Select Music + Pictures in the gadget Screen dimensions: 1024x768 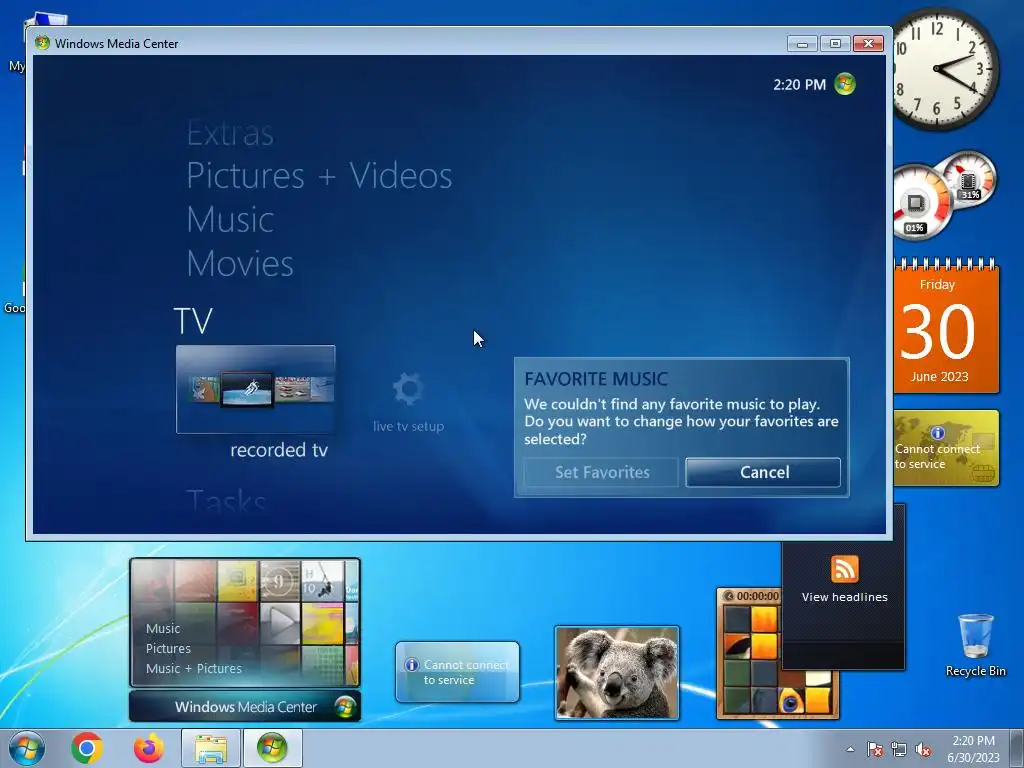point(193,669)
